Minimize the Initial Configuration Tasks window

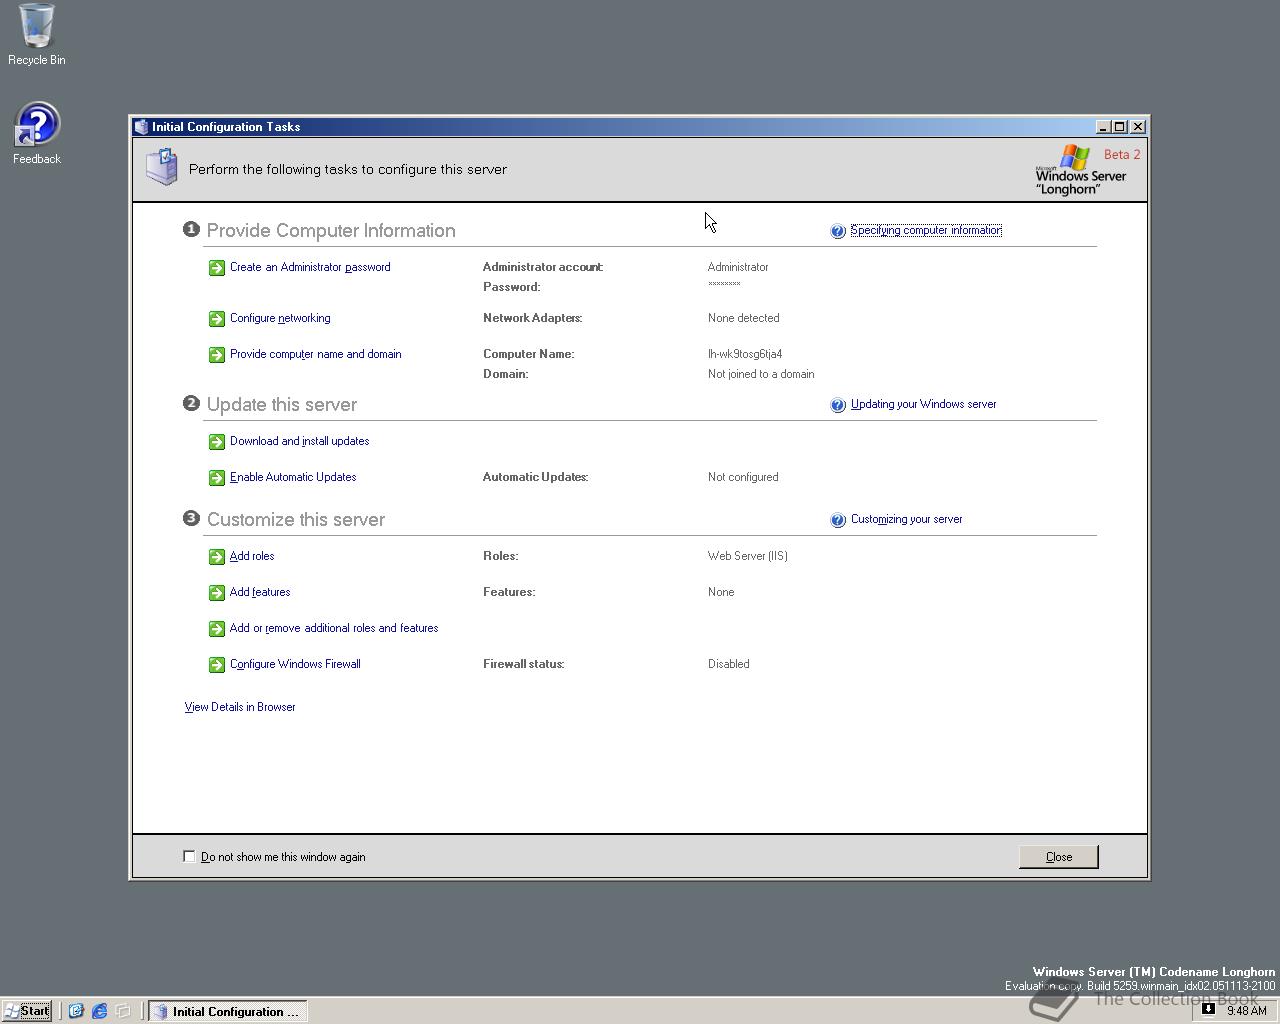1103,127
